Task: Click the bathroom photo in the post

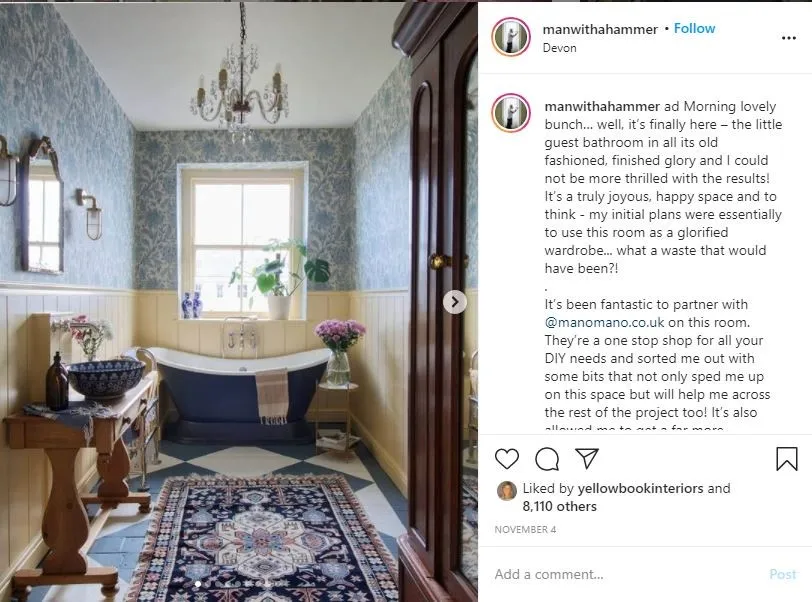Action: tap(239, 302)
